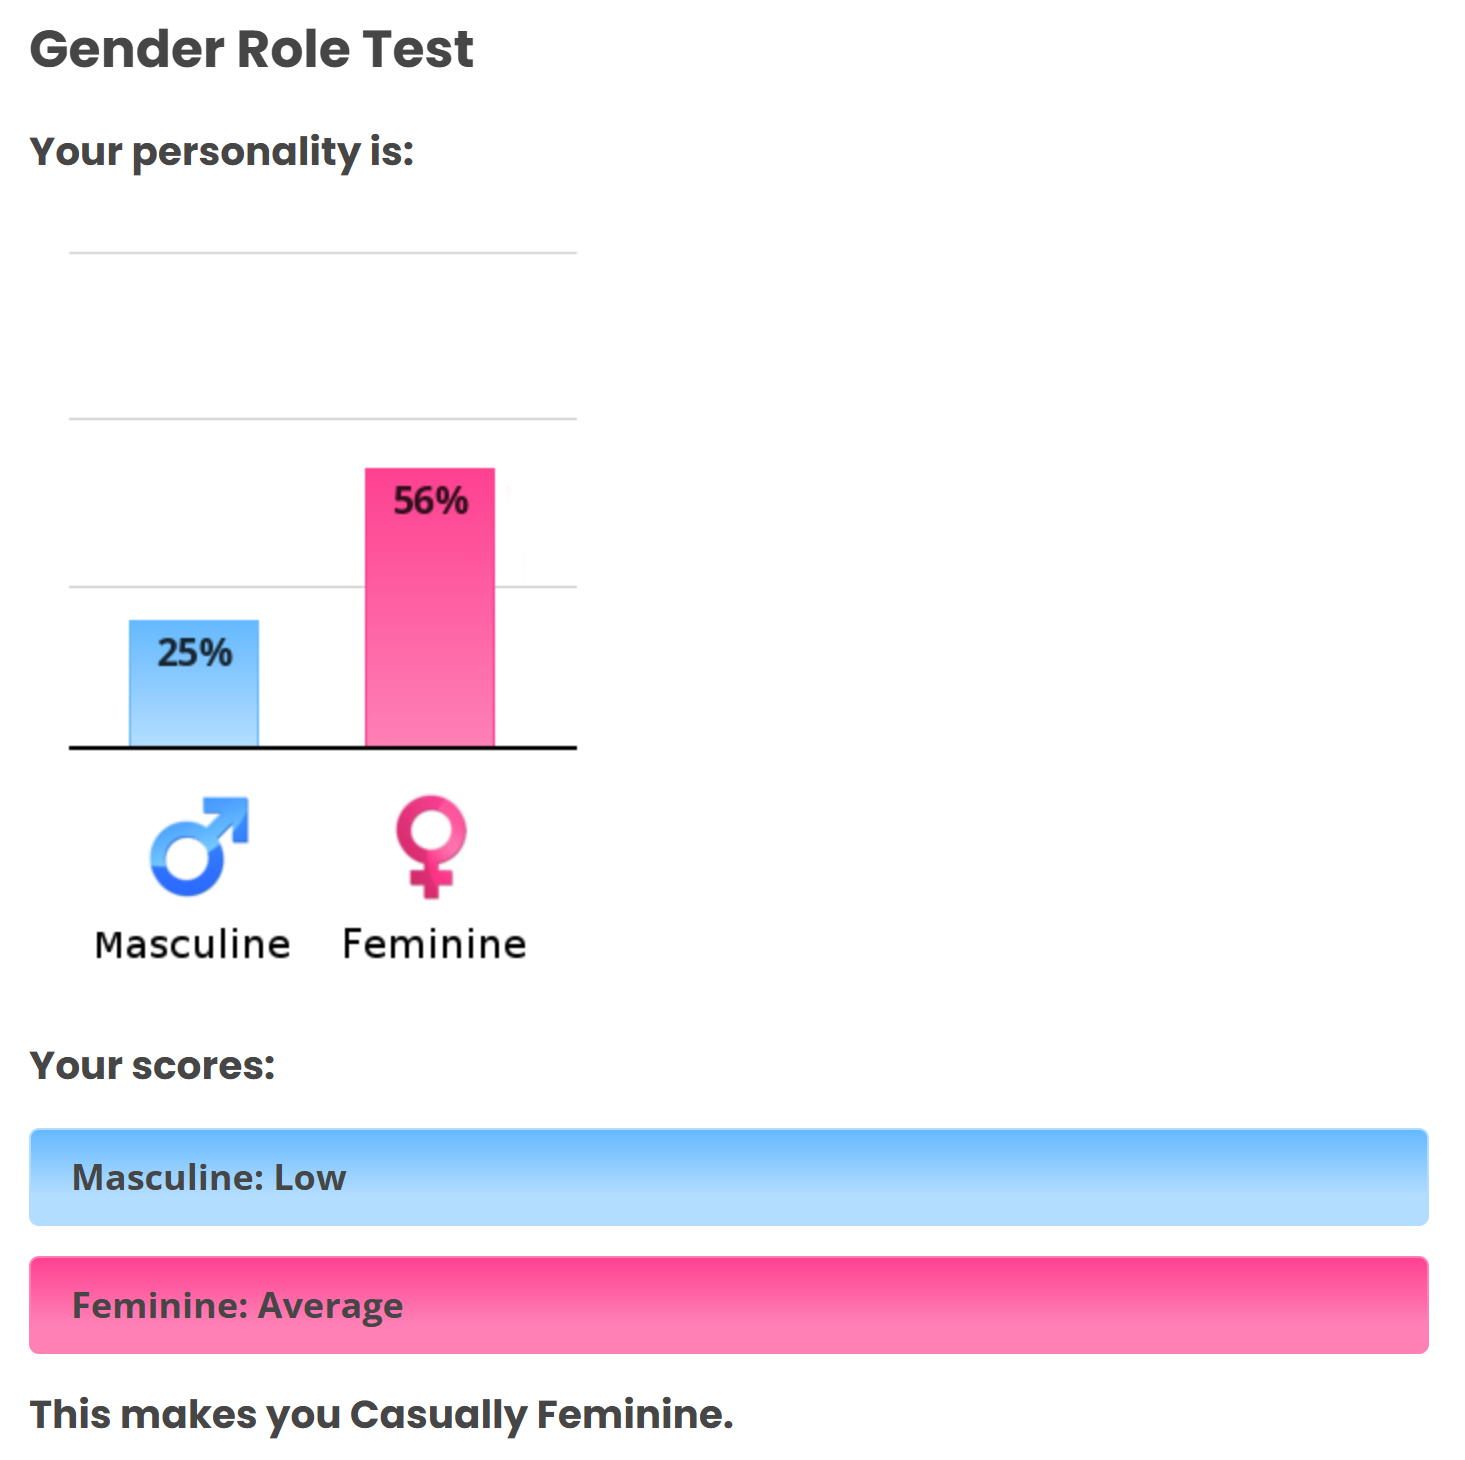Click the "Your scores:" heading
This screenshot has height=1460, width=1465.
[x=152, y=1066]
